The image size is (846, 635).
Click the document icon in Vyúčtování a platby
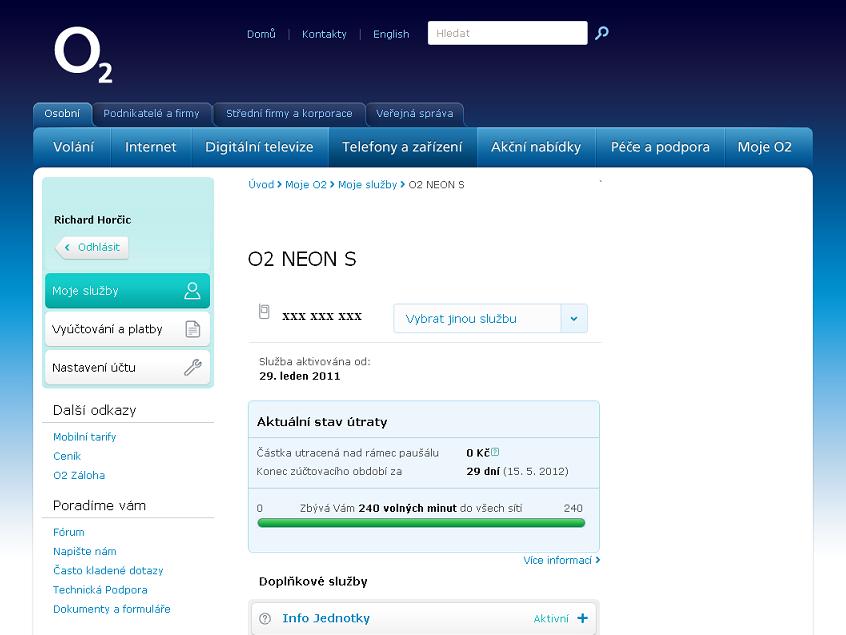point(193,329)
